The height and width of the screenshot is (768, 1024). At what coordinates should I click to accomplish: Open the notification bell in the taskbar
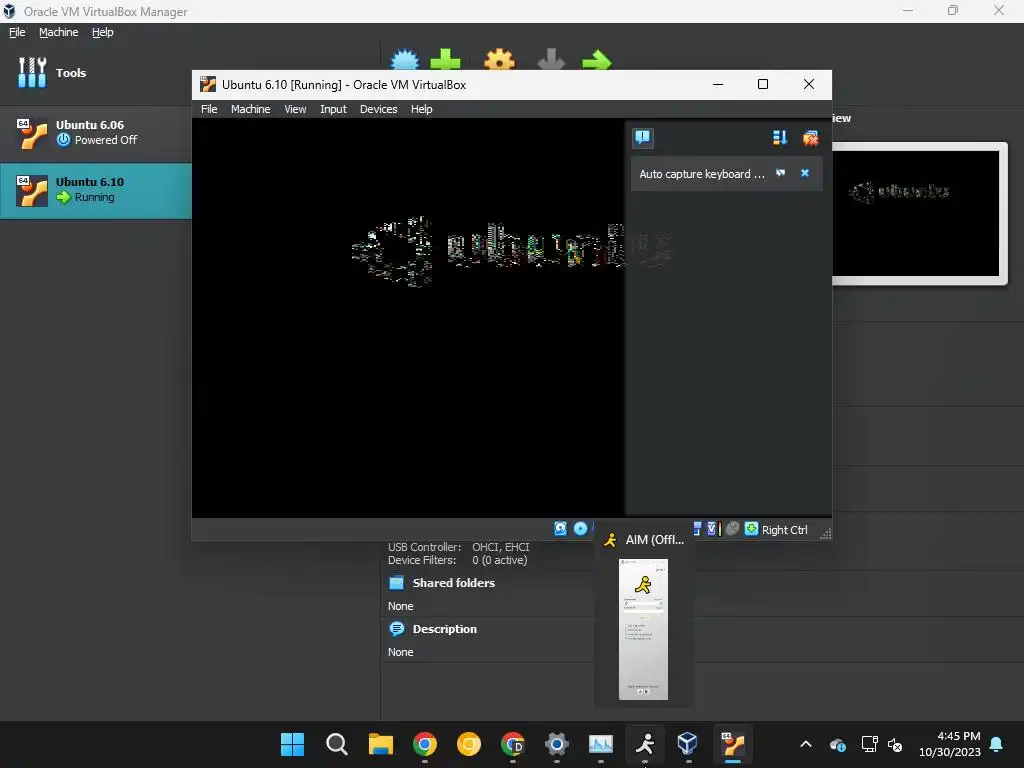click(997, 744)
